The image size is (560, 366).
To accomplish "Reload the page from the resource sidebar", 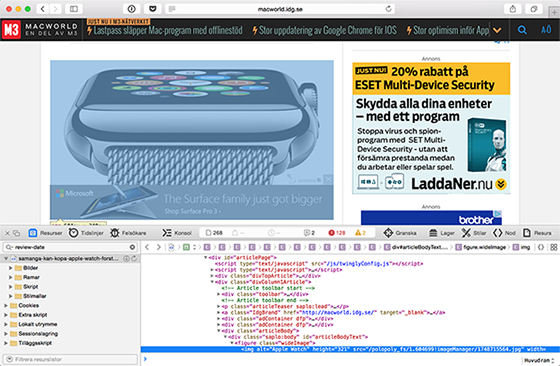I will [134, 258].
